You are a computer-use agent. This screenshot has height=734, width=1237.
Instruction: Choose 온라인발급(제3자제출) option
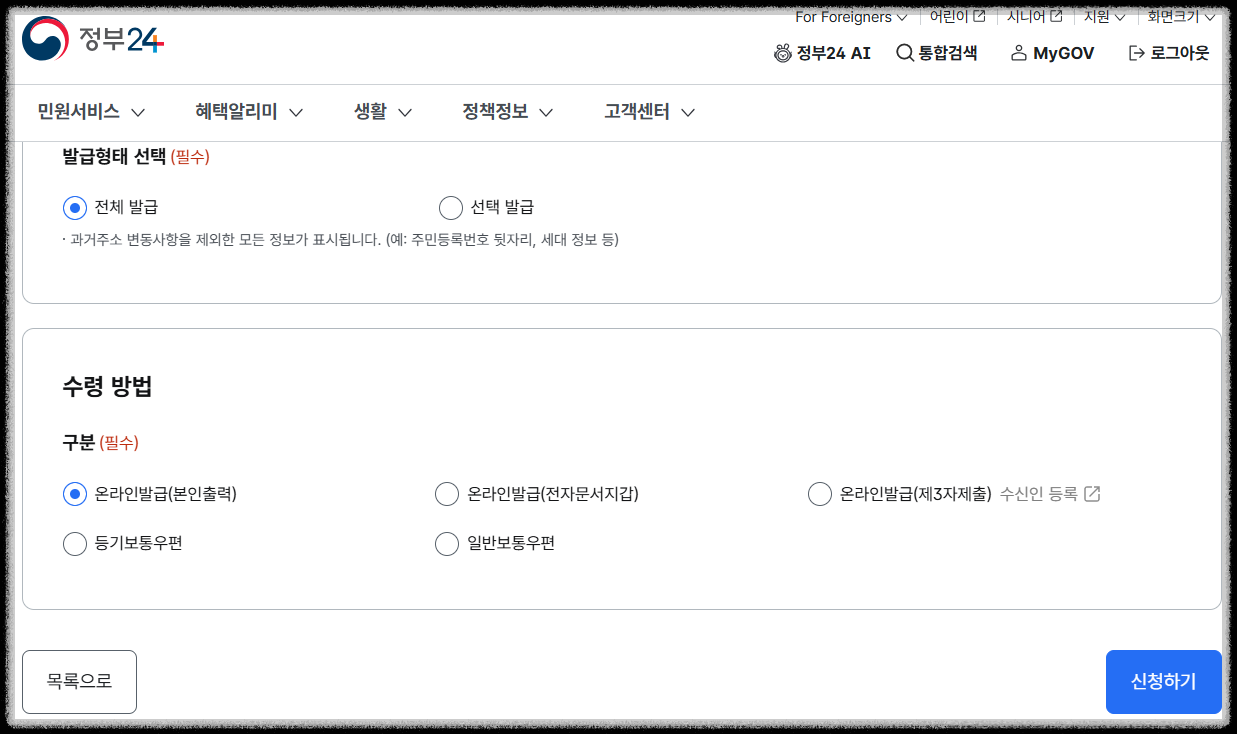(820, 494)
